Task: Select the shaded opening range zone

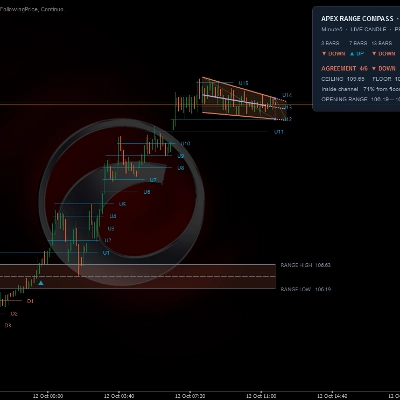Action: pyautogui.click(x=138, y=276)
